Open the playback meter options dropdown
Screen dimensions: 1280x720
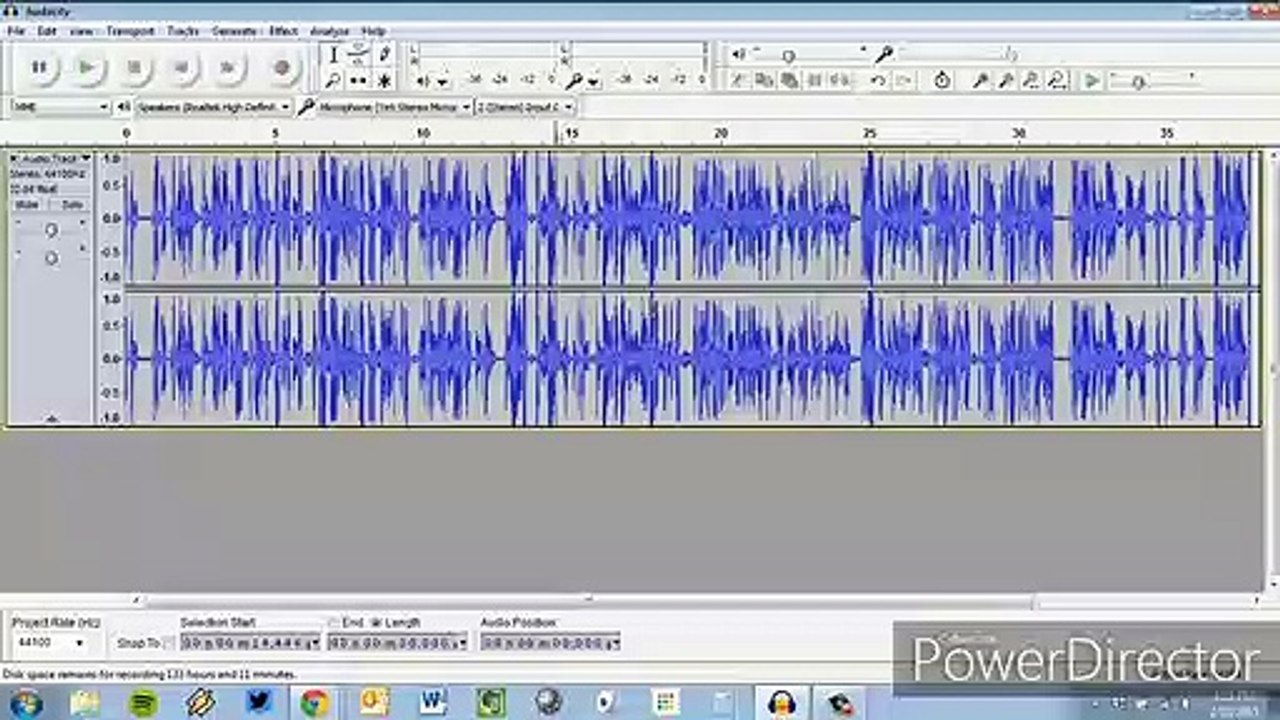(442, 81)
